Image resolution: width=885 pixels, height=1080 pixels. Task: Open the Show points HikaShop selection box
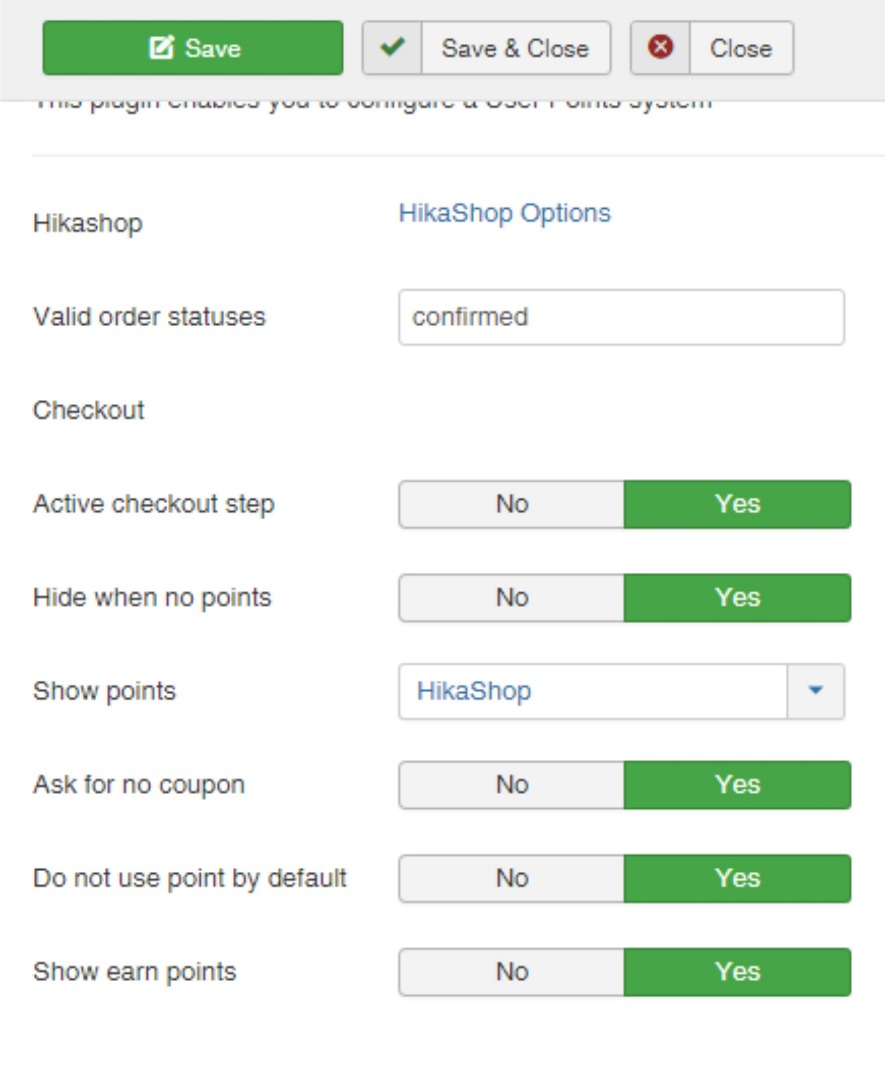point(593,691)
